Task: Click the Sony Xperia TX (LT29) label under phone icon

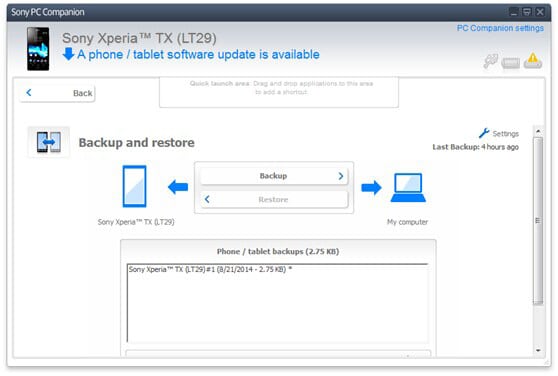Action: tap(136, 222)
